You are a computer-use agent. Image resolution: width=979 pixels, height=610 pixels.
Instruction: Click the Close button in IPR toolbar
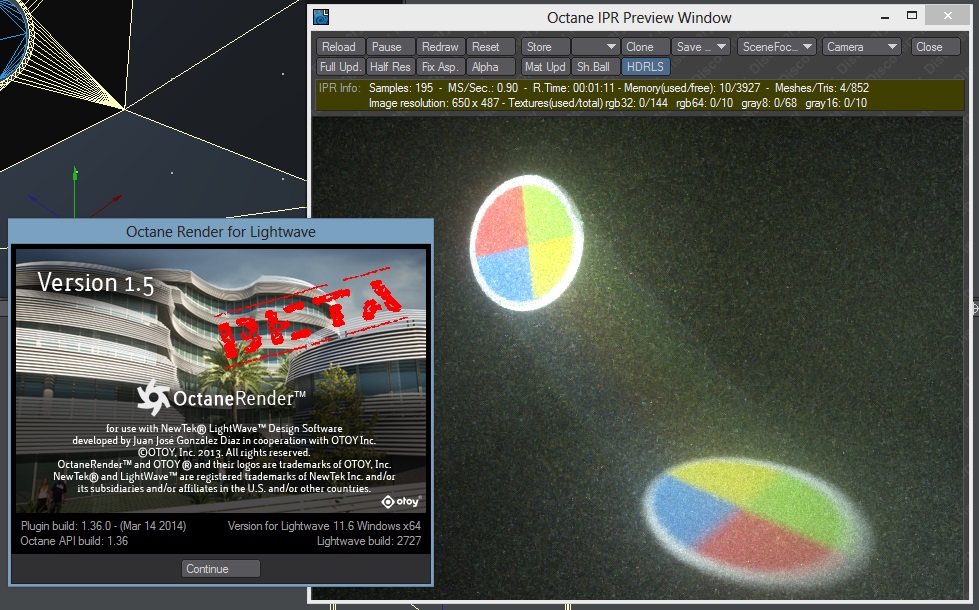[935, 47]
